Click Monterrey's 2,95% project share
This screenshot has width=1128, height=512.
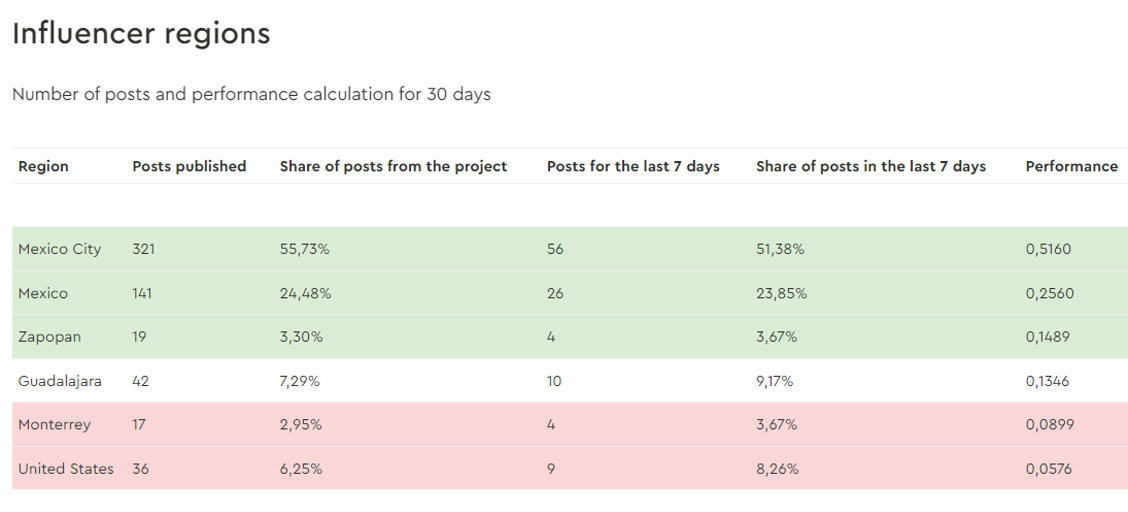[x=301, y=425]
